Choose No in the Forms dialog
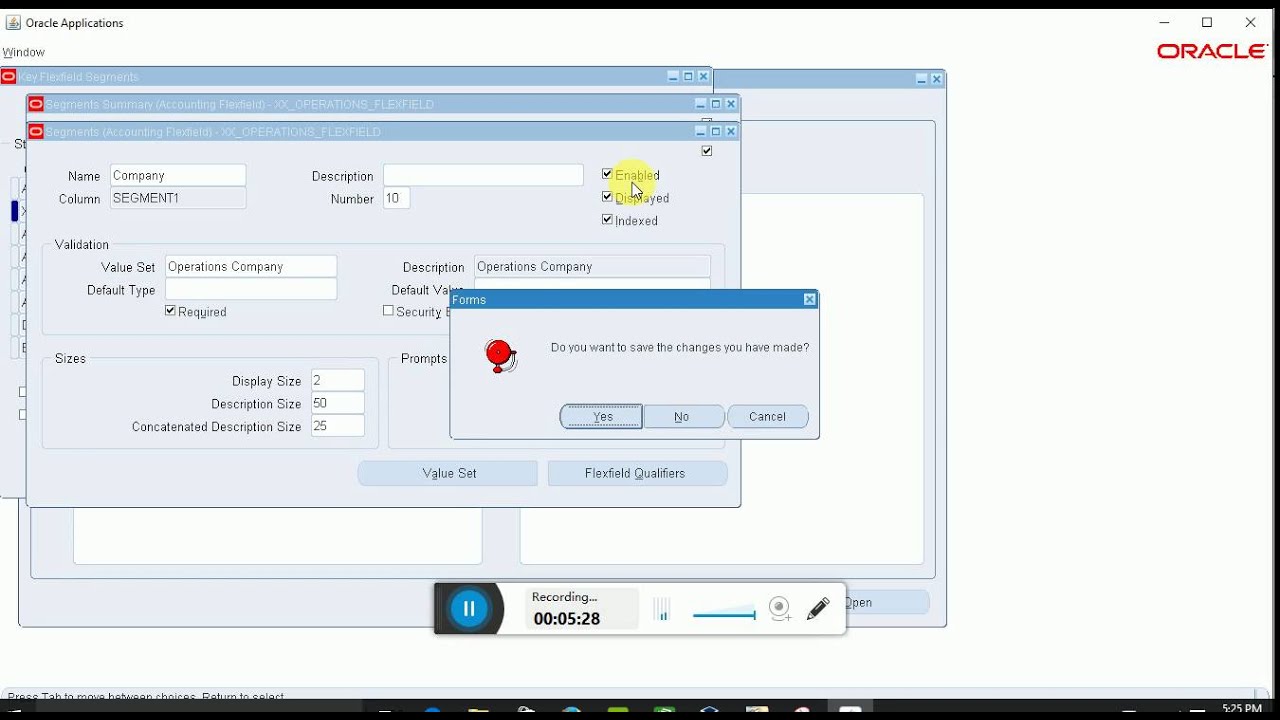 coord(684,417)
